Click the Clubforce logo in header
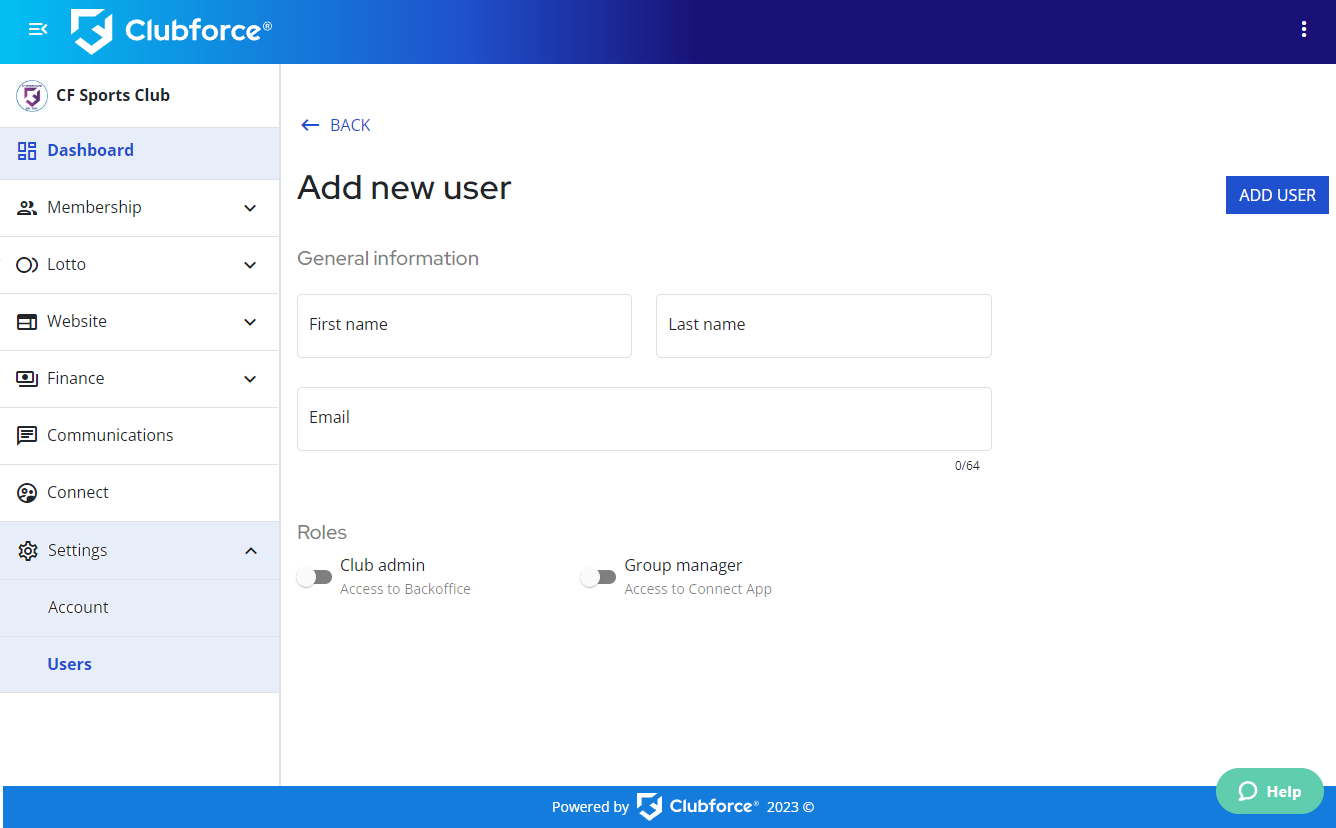The height and width of the screenshot is (828, 1336). tap(171, 31)
